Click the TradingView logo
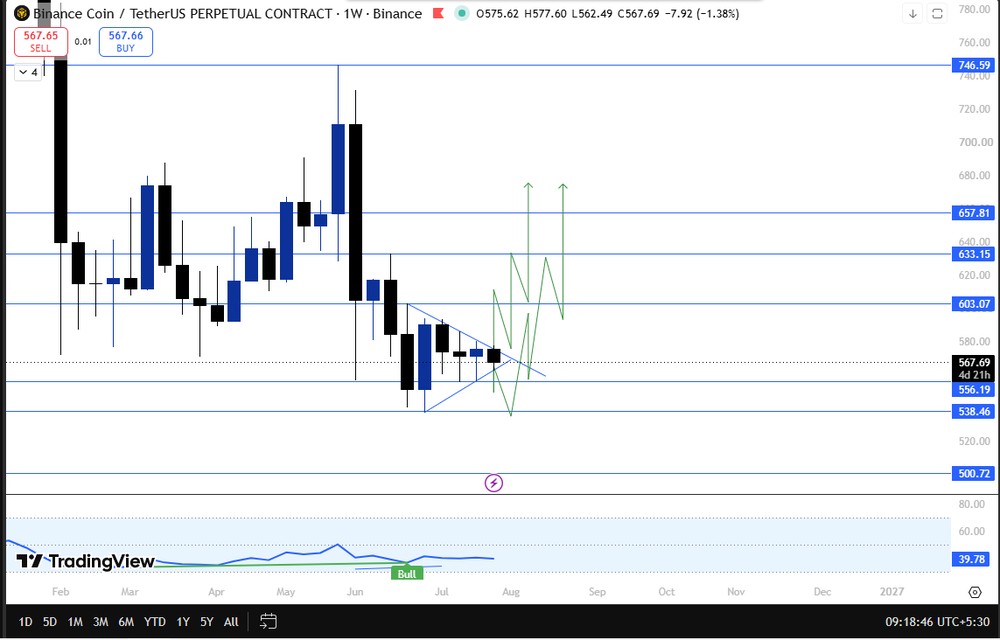Screen dimensions: 1000x640 pos(85,561)
